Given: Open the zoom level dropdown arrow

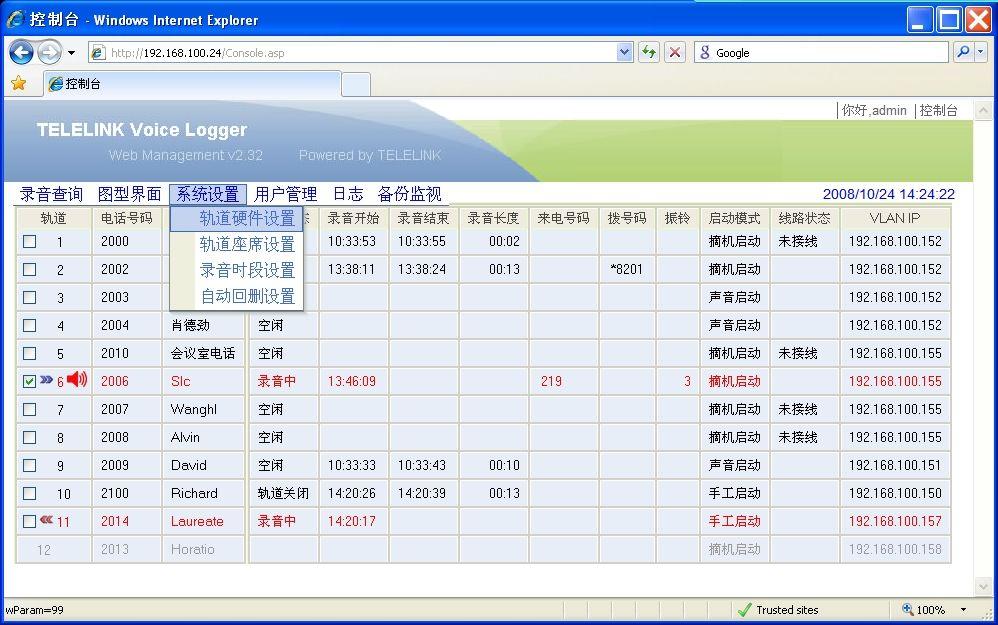Looking at the screenshot, I should tap(963, 610).
